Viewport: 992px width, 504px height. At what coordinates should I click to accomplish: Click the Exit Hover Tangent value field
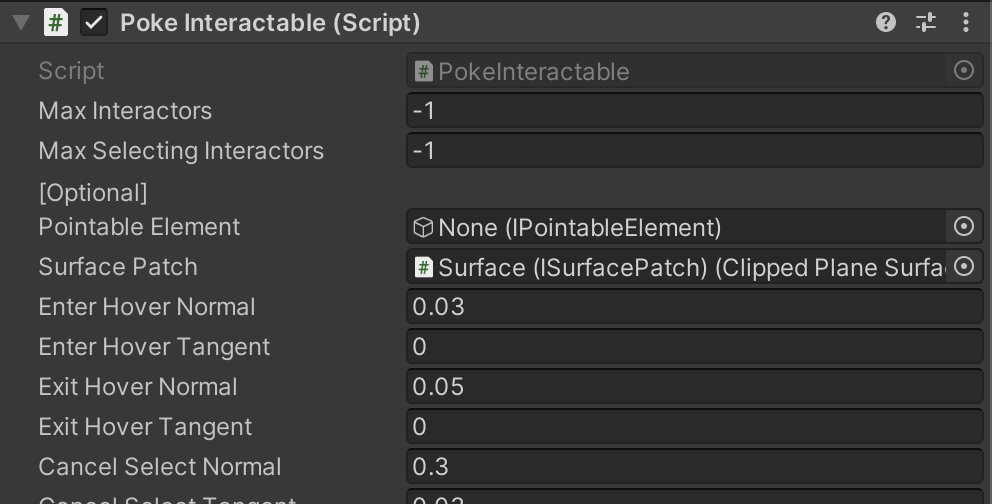(694, 427)
